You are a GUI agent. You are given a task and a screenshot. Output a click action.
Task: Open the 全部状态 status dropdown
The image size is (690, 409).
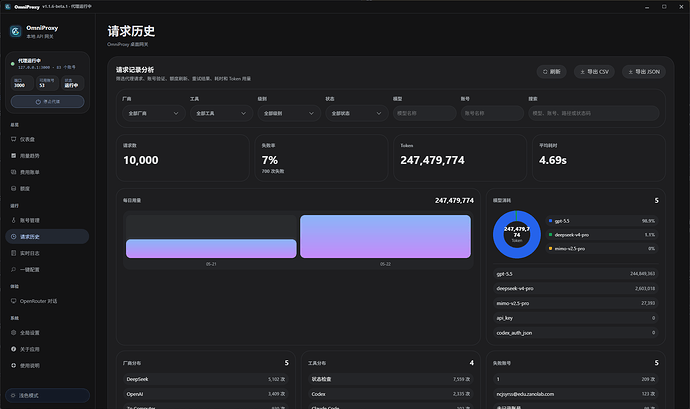(x=357, y=113)
